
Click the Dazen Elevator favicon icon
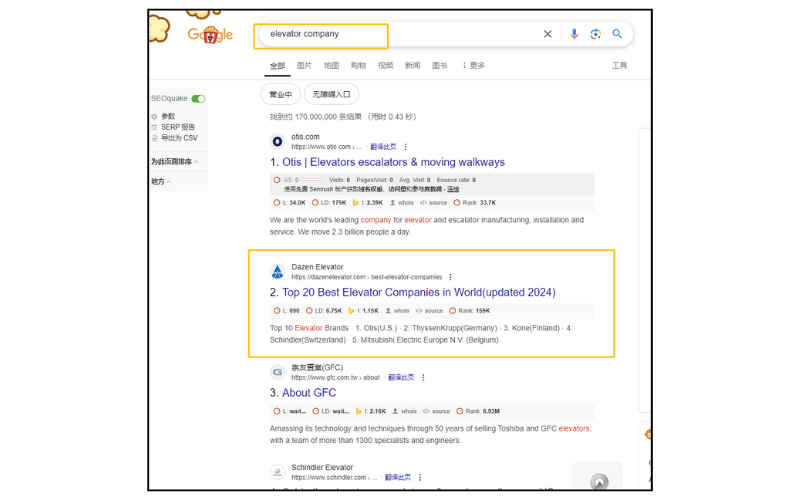point(277,272)
